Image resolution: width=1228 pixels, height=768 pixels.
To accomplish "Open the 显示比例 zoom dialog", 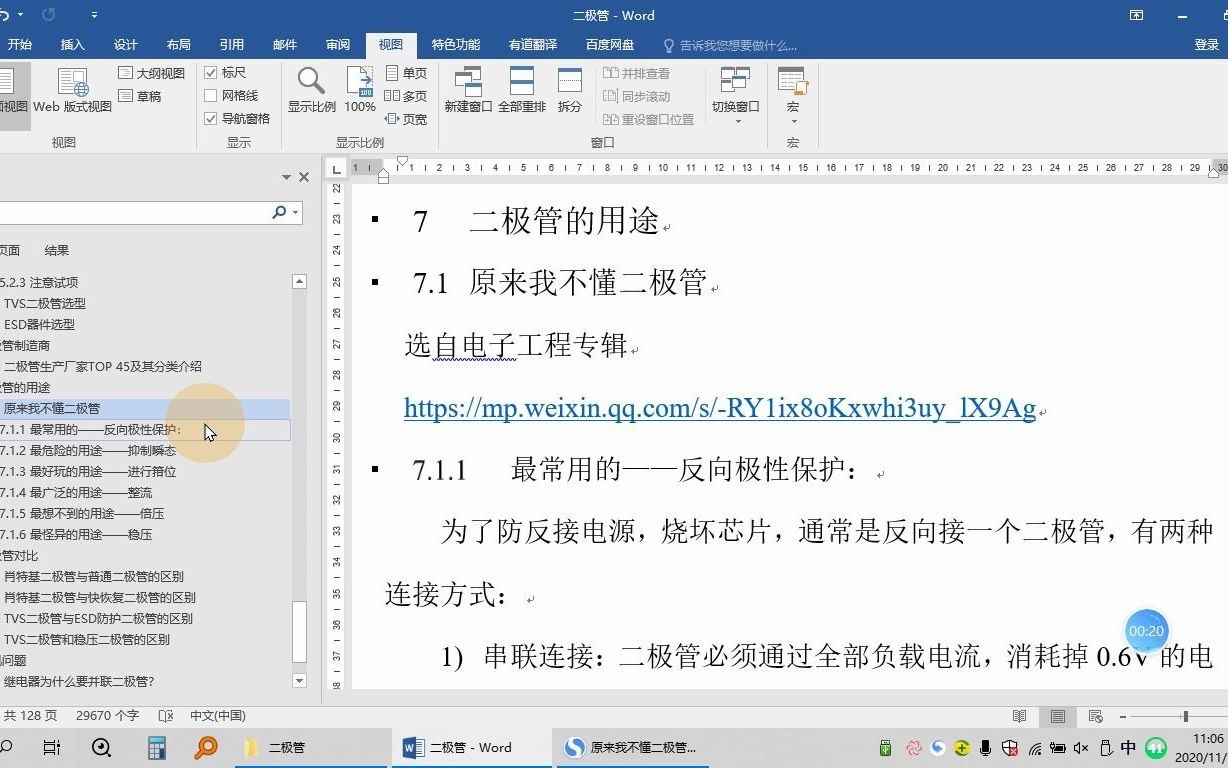I will click(310, 89).
